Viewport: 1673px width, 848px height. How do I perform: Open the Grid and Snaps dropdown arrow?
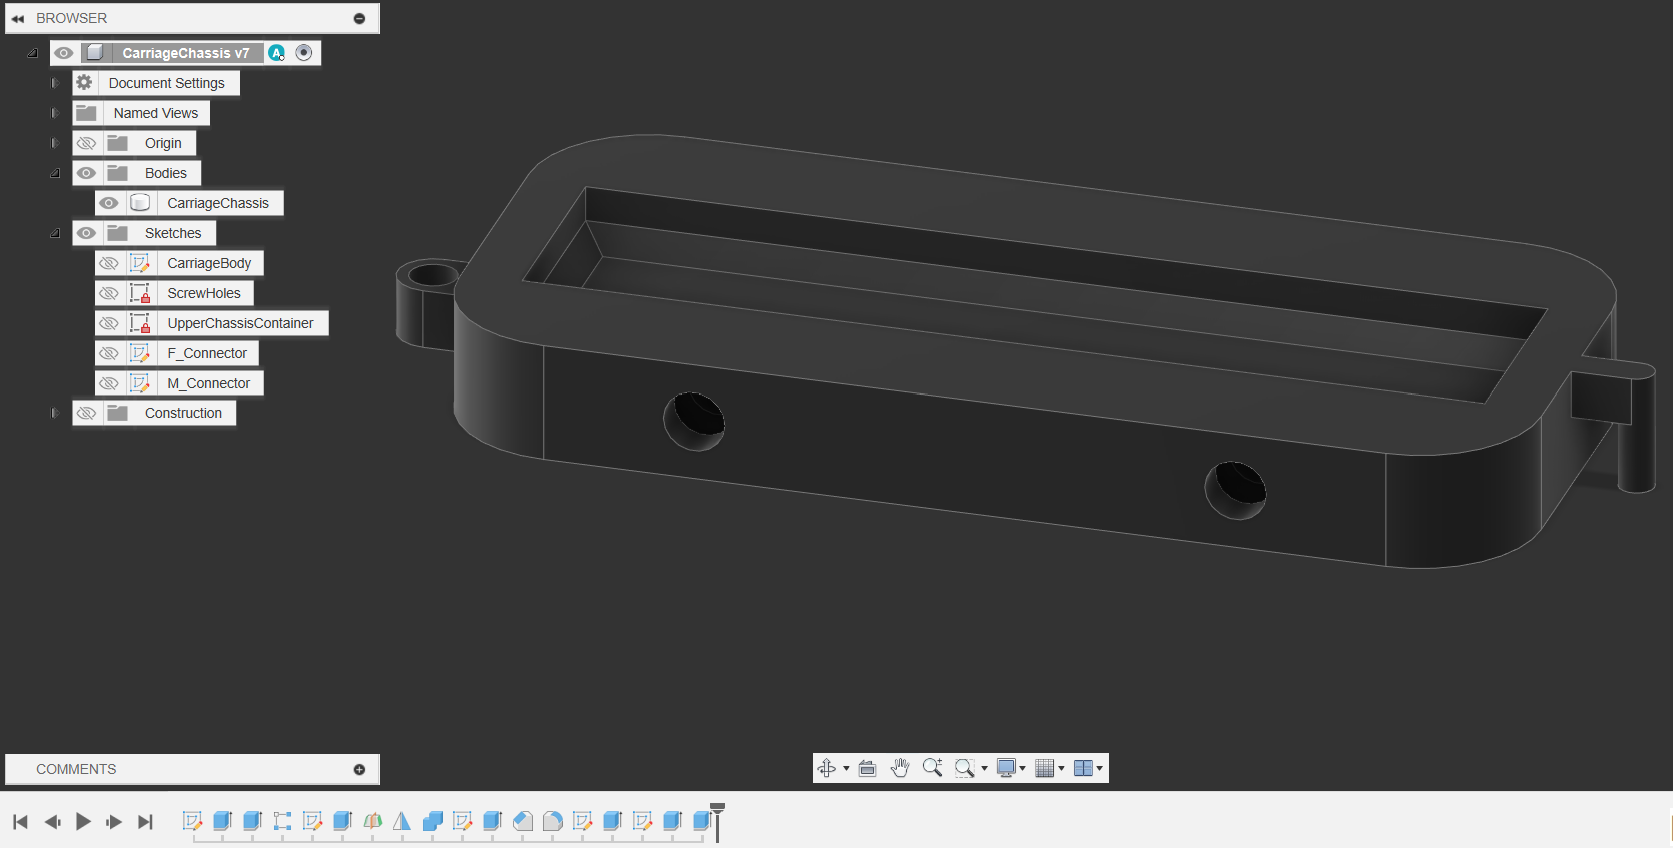1061,768
